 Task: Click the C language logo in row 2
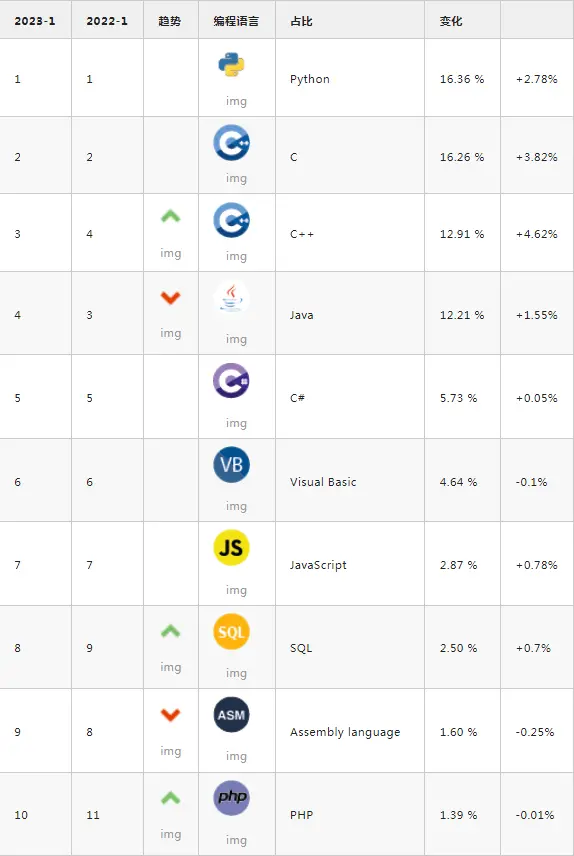[x=232, y=142]
